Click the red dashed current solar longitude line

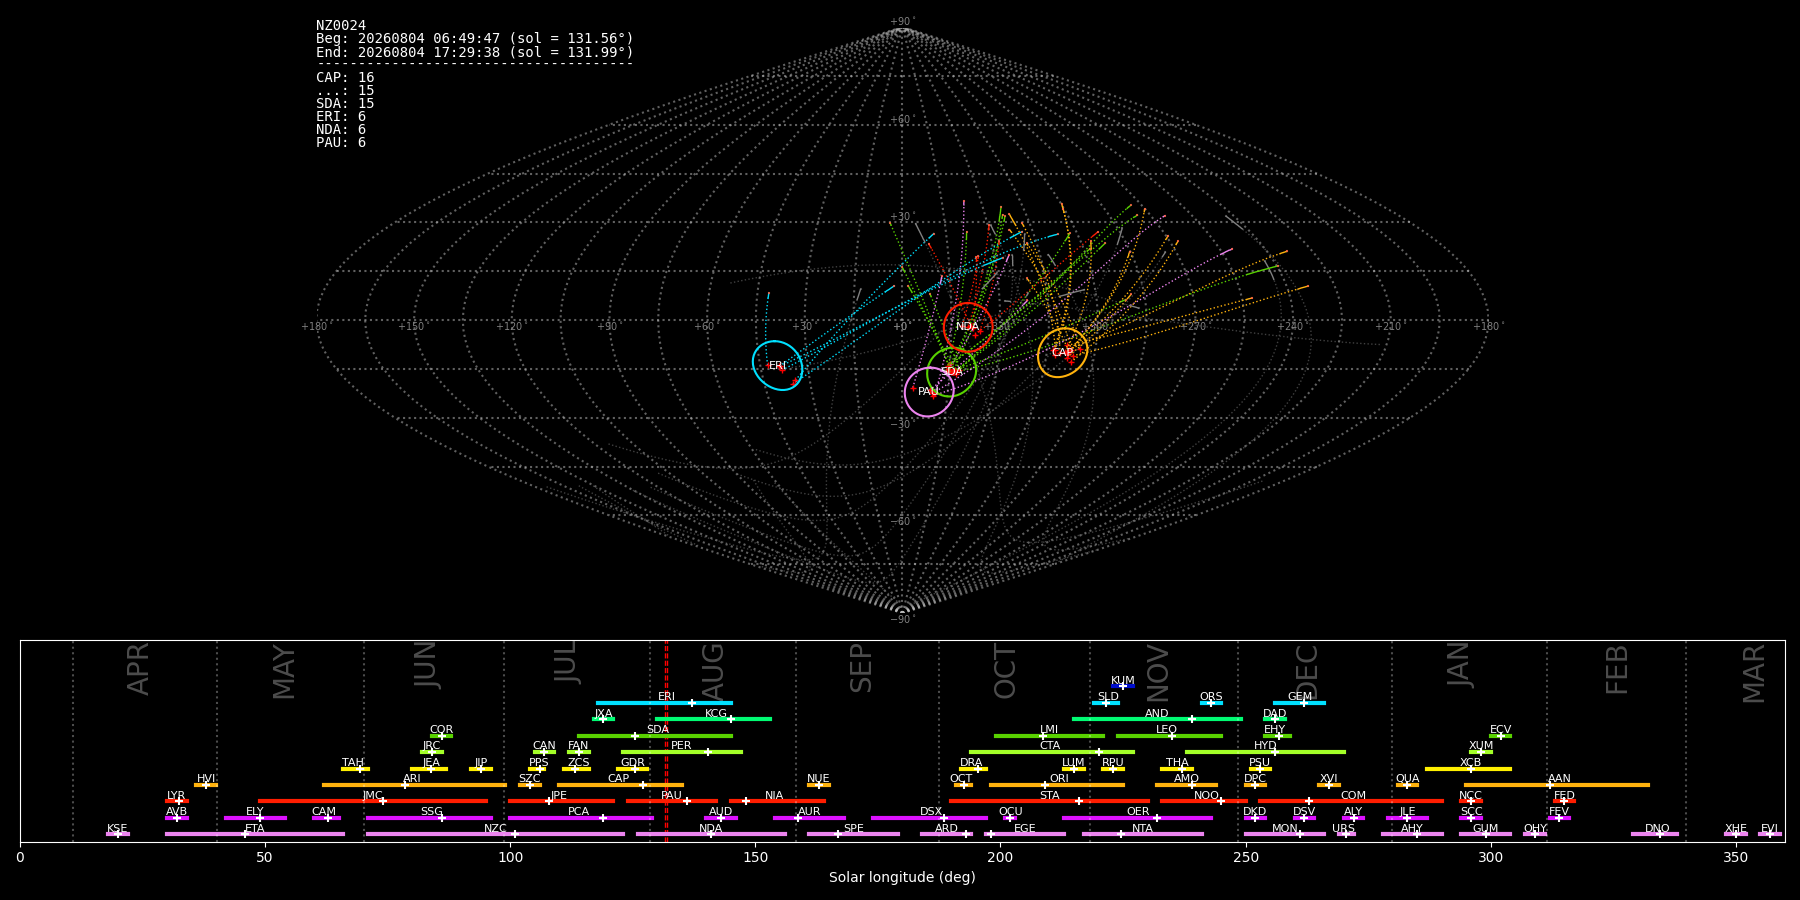[666, 740]
